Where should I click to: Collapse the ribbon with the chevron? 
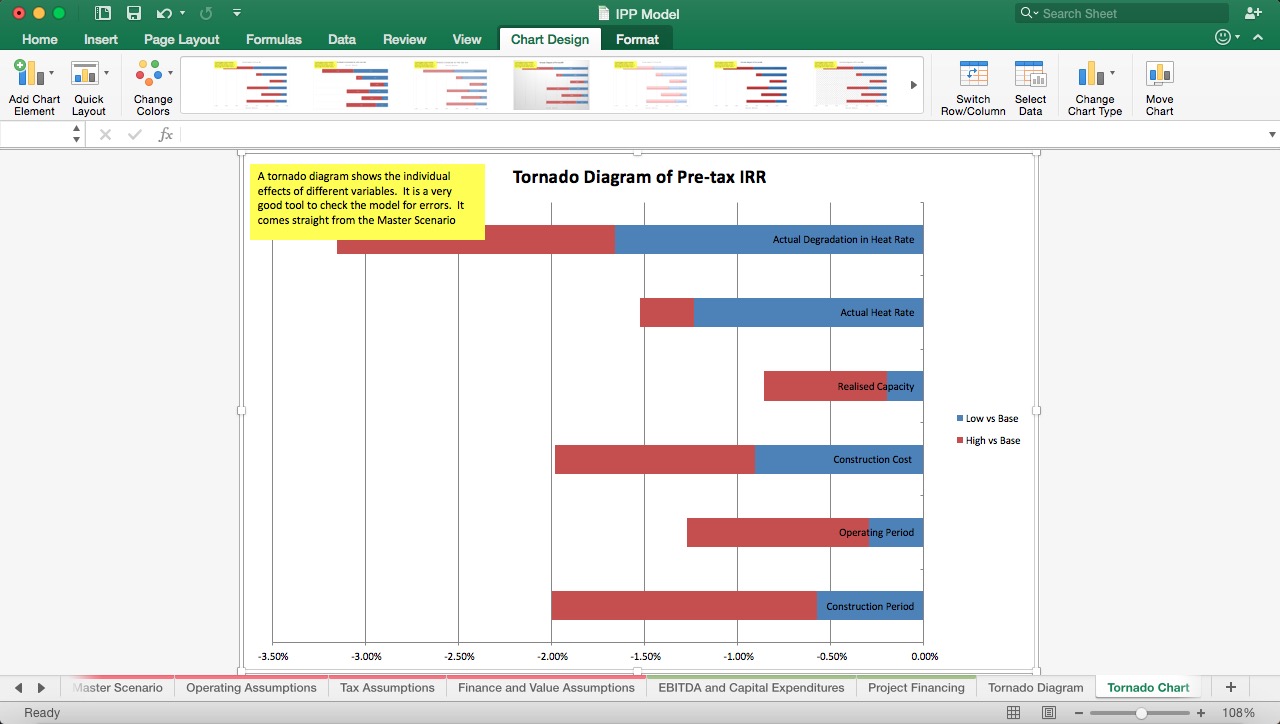[x=1258, y=36]
